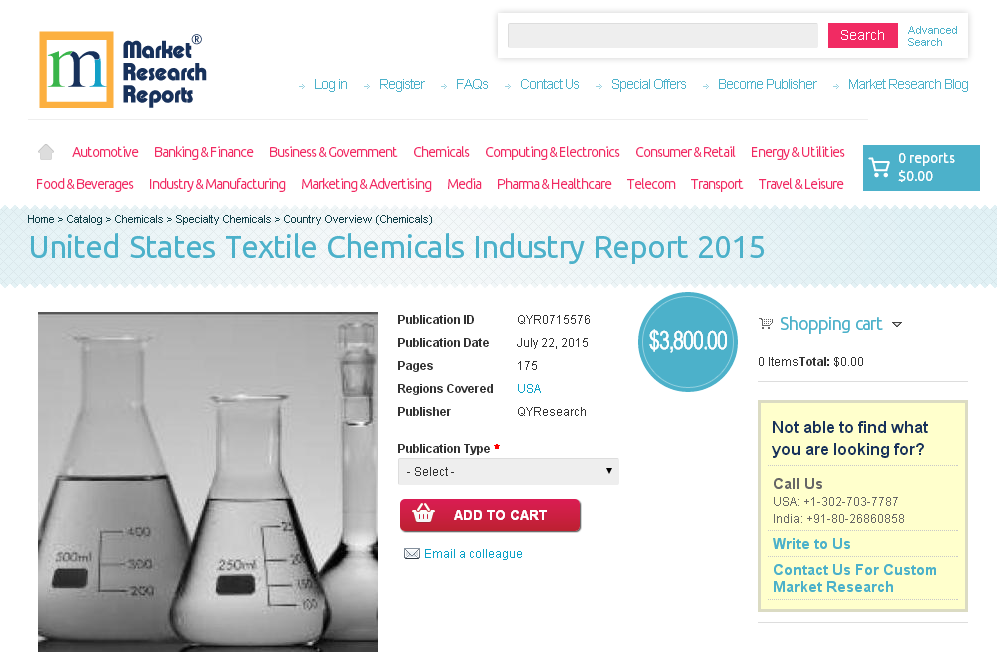Click the basket icon inside Add to Cart

[423, 514]
